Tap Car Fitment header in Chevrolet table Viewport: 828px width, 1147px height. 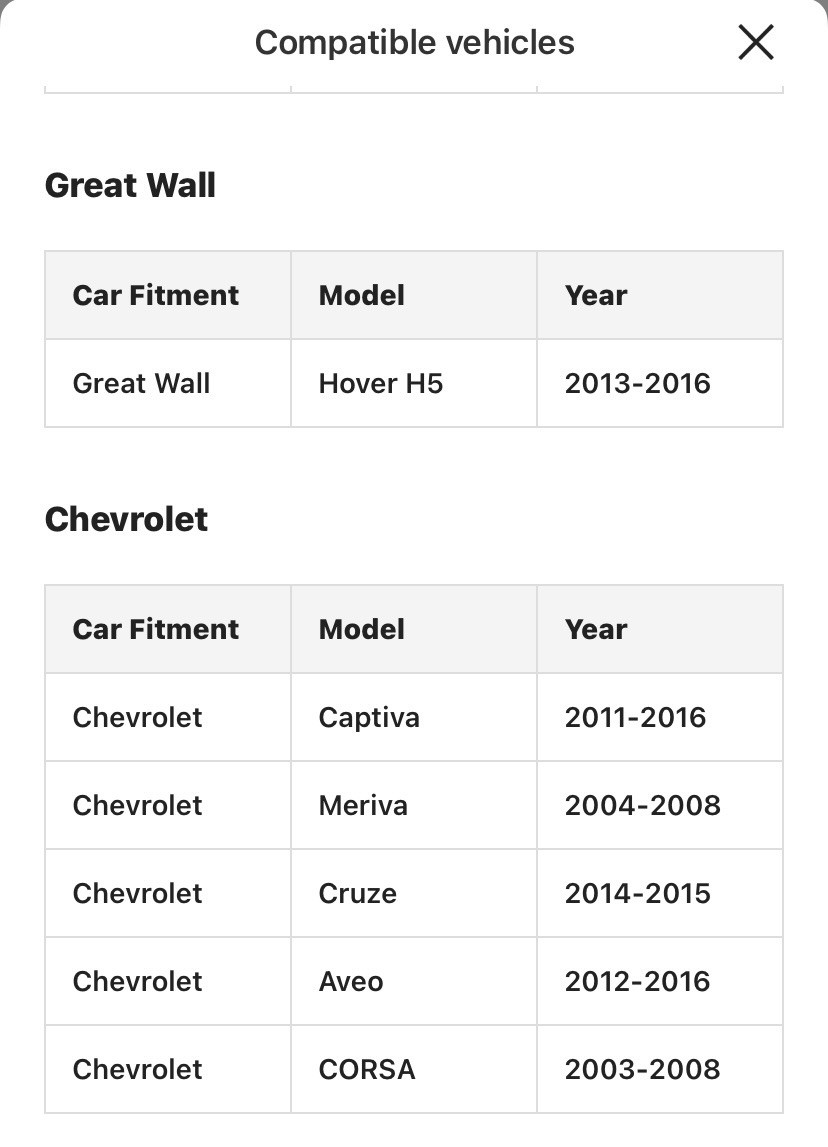tap(156, 630)
